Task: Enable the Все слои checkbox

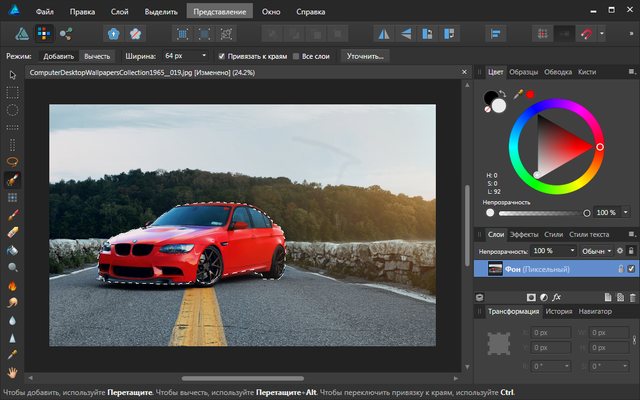Action: 297,56
